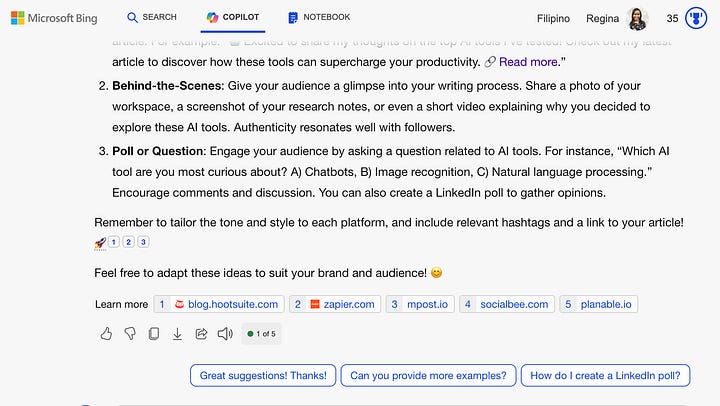Click citation number 1 under the response

point(114,242)
